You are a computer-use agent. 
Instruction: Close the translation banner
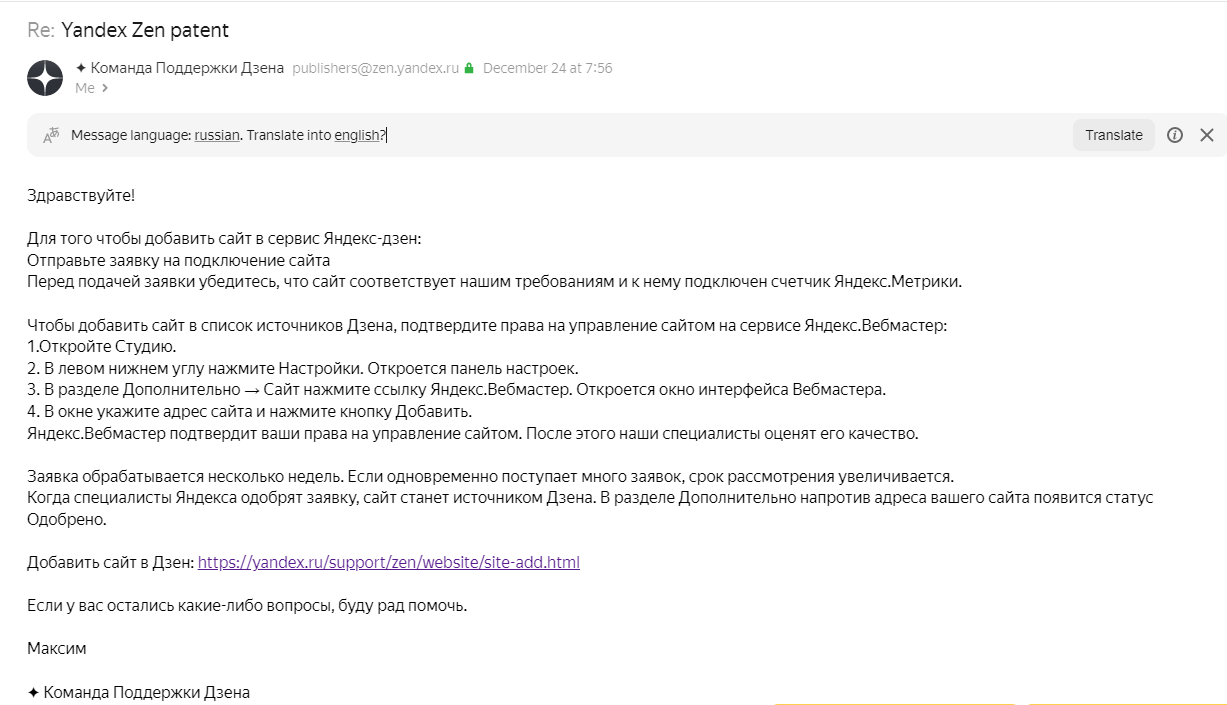(1207, 135)
